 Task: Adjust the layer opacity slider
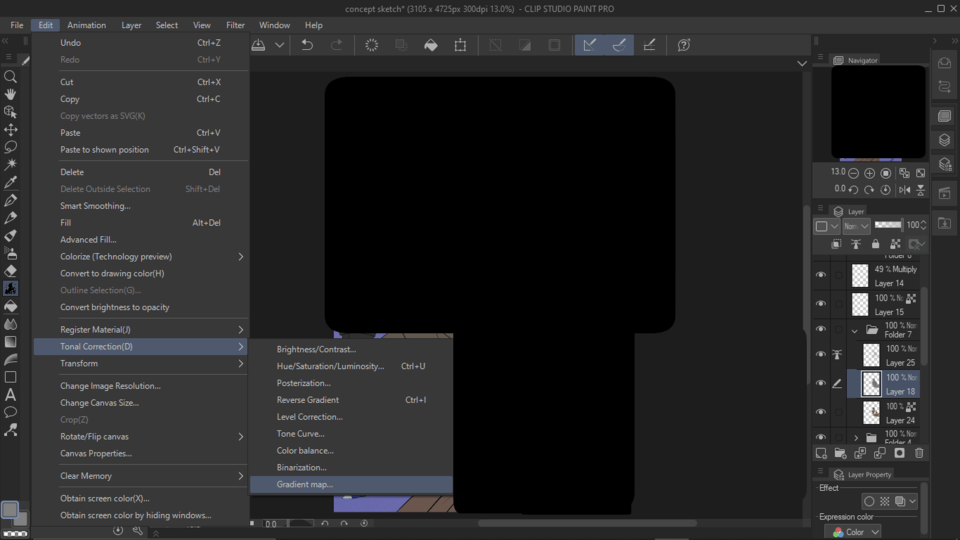pyautogui.click(x=888, y=226)
